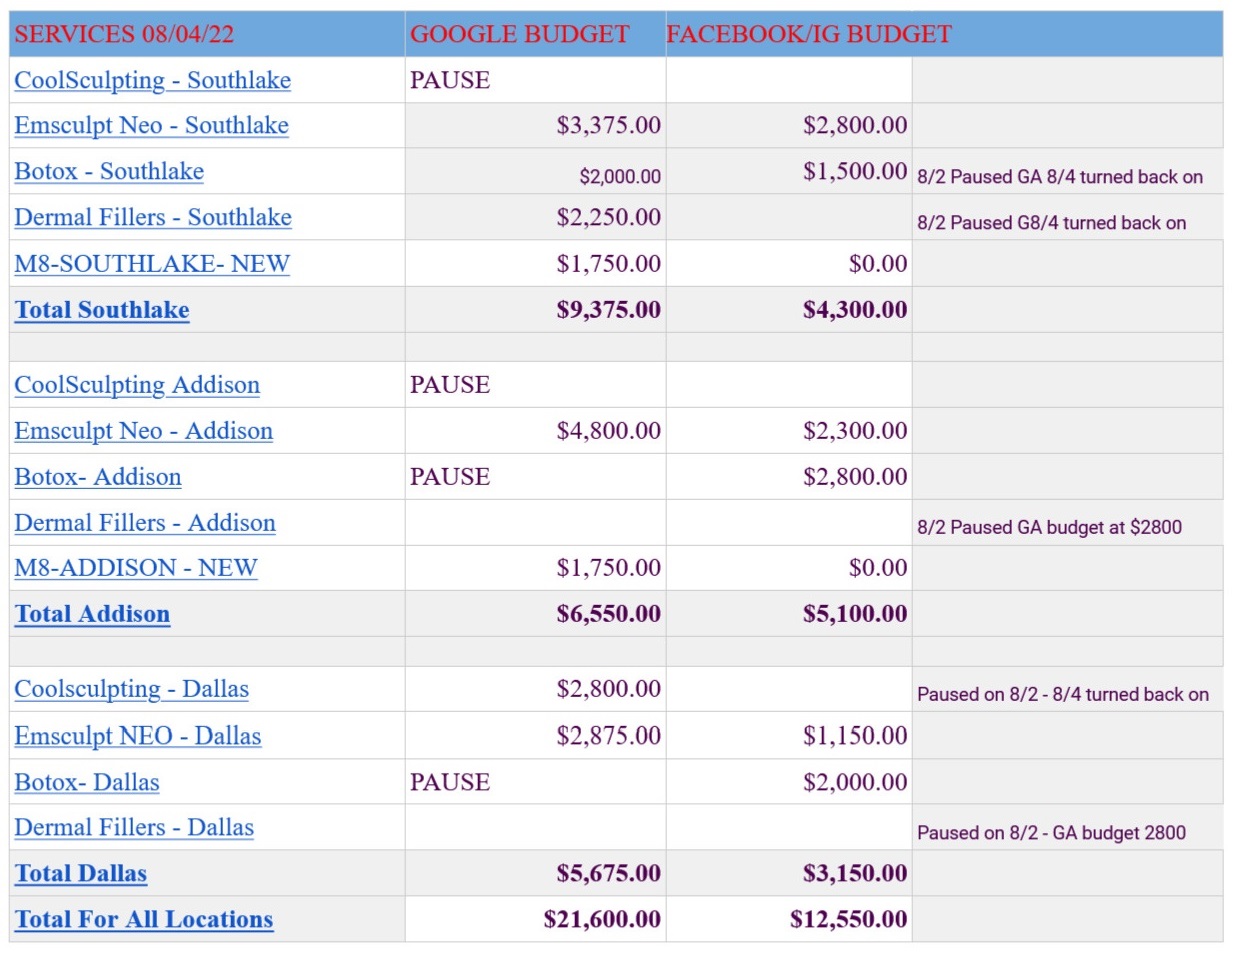Open Emsculpt Neo - Addison link
This screenshot has height=957, width=1235.
click(143, 431)
